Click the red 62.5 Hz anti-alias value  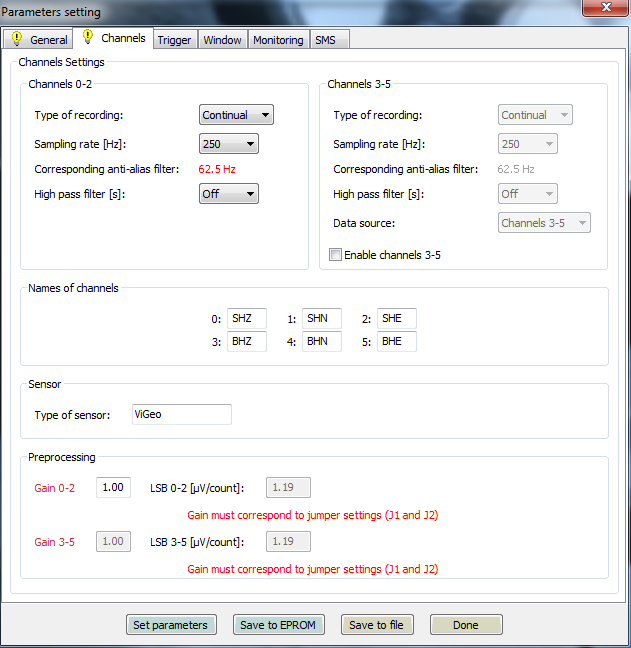(x=217, y=169)
